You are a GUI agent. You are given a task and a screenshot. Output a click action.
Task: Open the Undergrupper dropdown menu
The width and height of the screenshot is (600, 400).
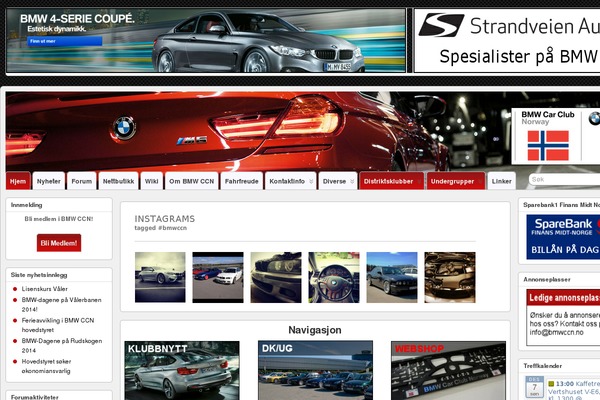(456, 181)
